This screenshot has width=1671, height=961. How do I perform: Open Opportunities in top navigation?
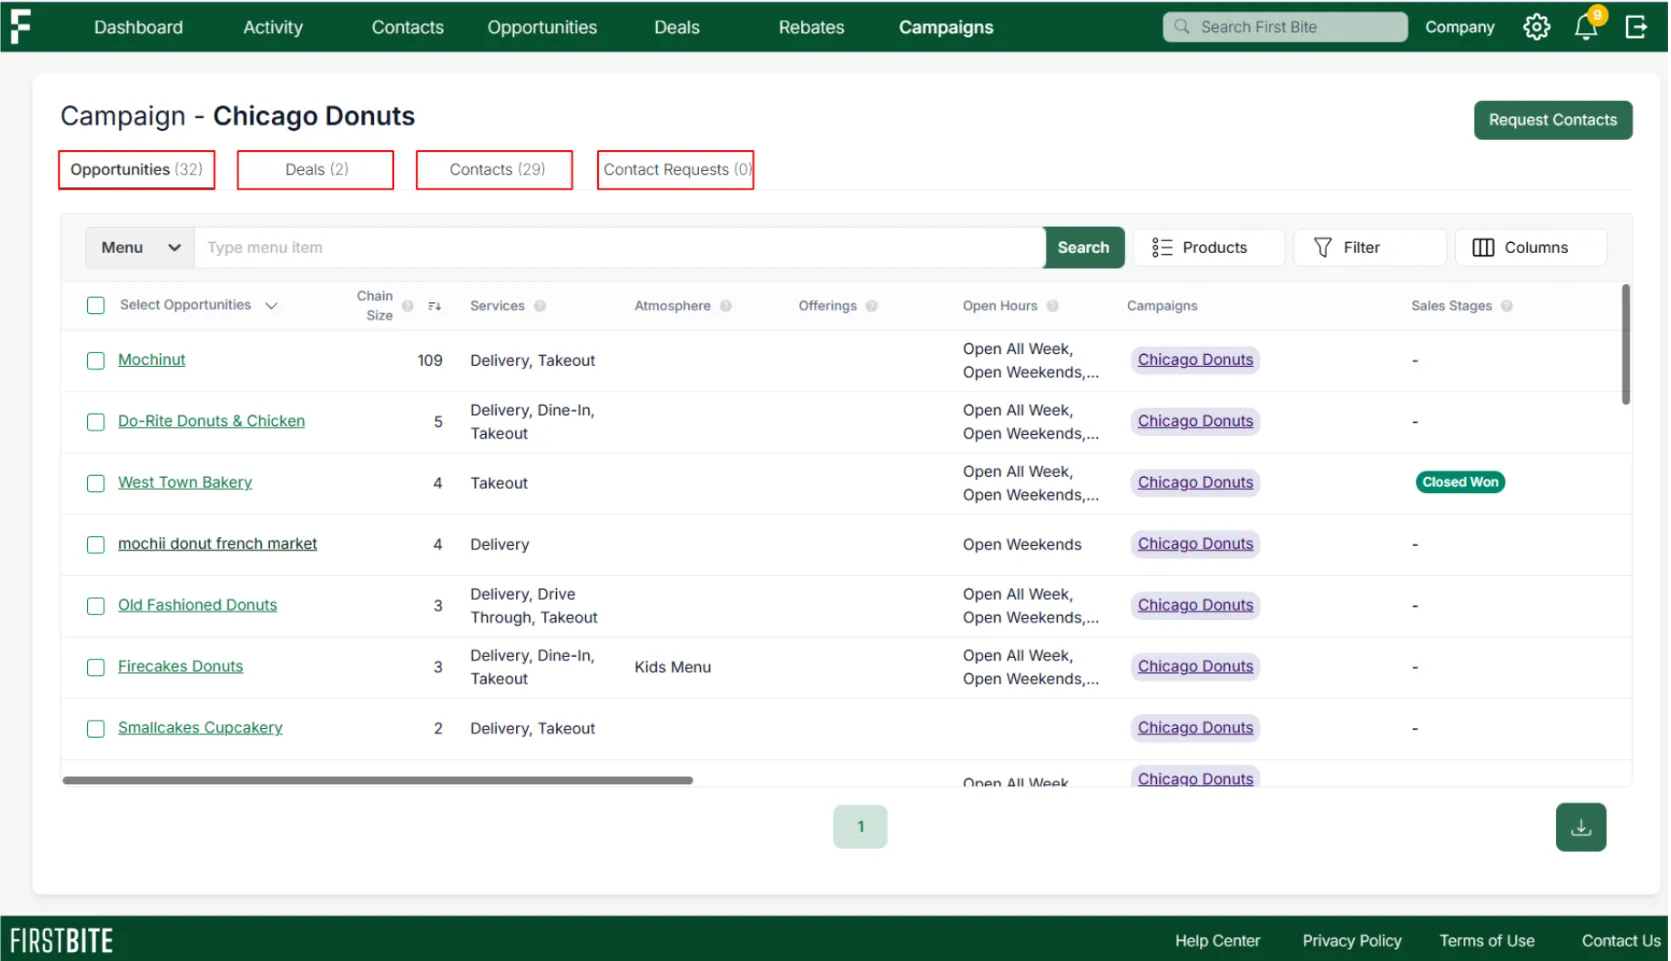pyautogui.click(x=543, y=27)
